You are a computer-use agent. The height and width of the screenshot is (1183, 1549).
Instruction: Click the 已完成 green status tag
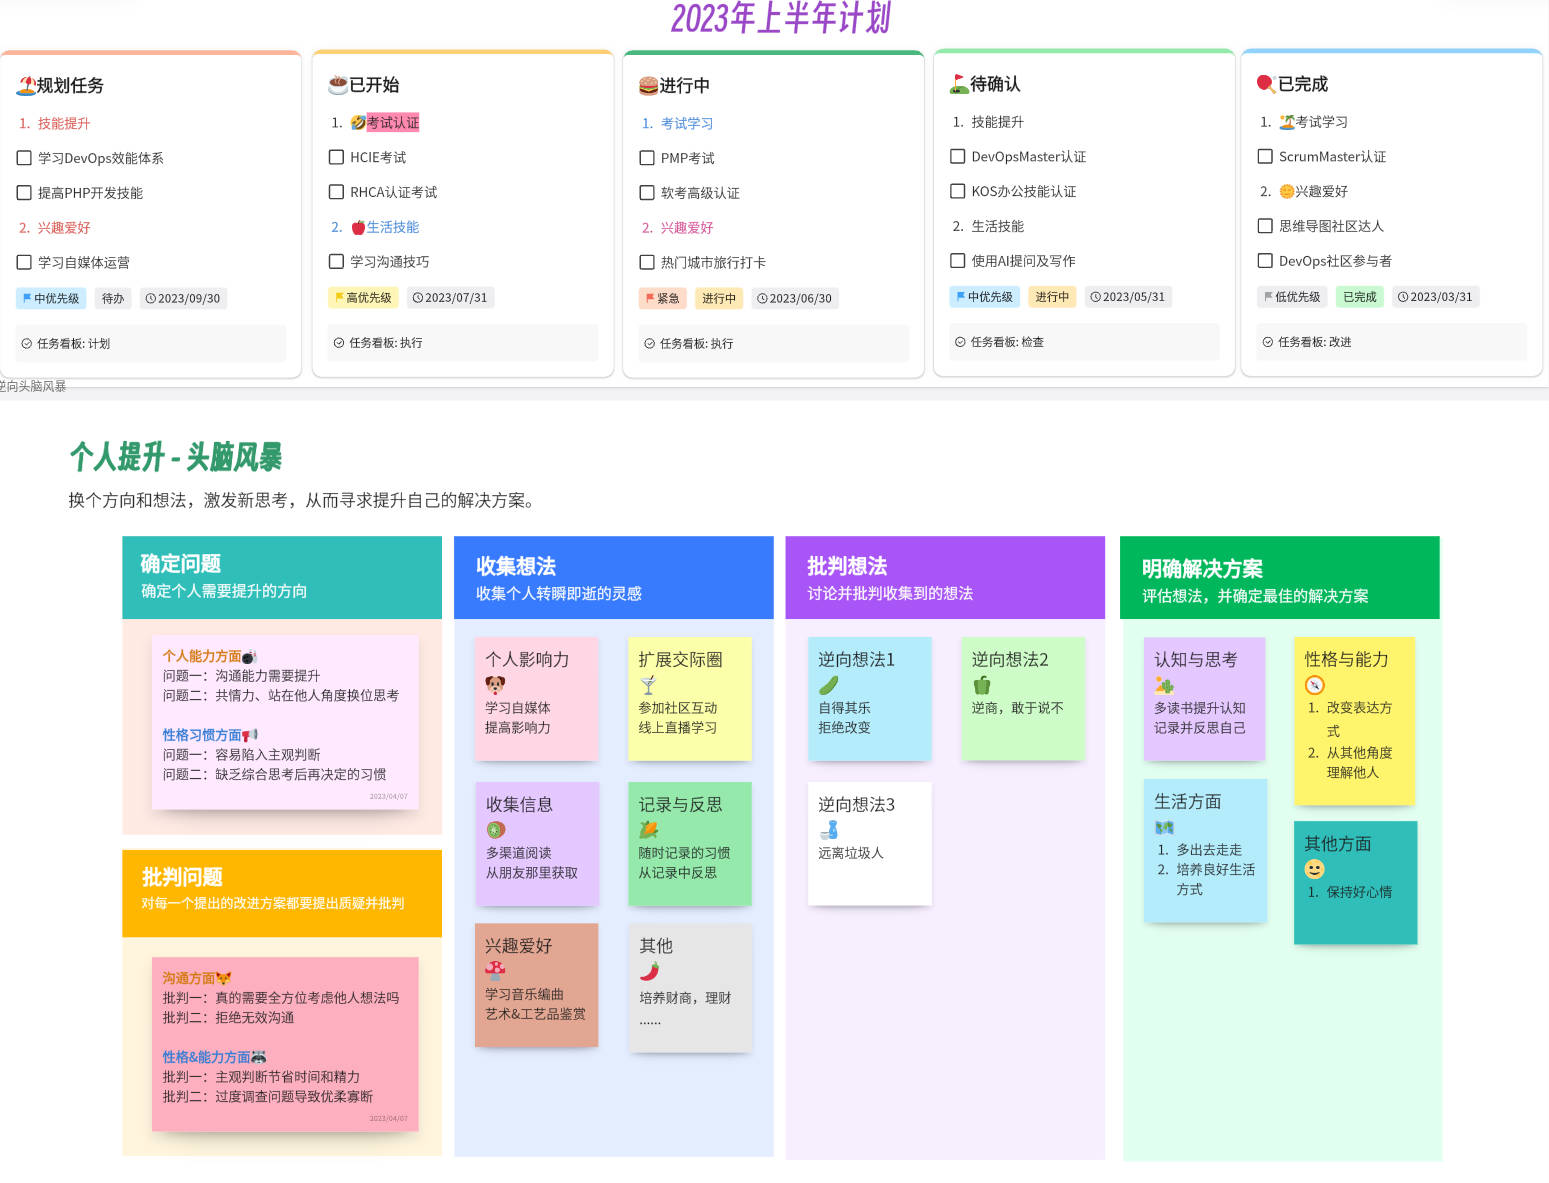tap(1360, 296)
